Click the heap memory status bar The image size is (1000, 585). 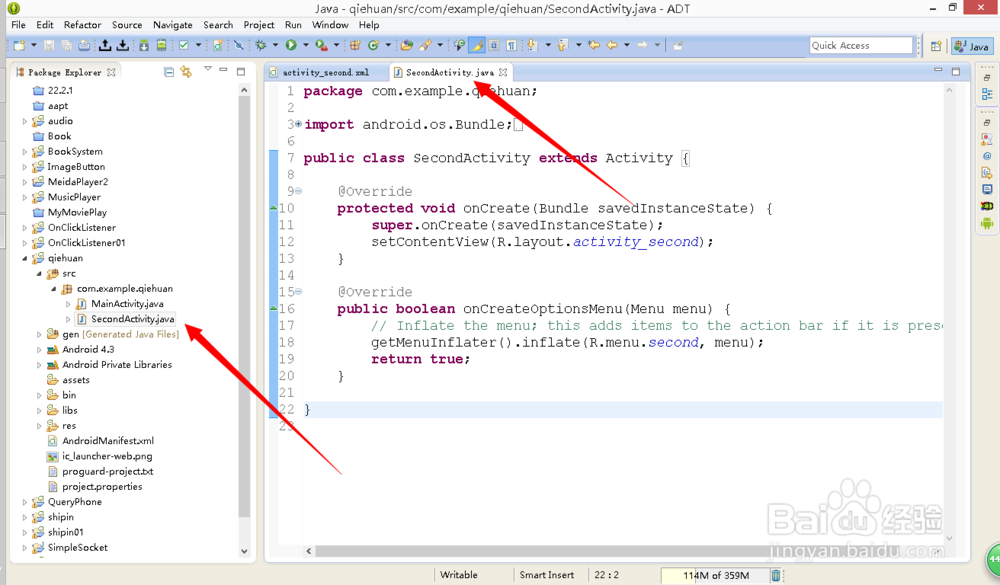pos(715,575)
